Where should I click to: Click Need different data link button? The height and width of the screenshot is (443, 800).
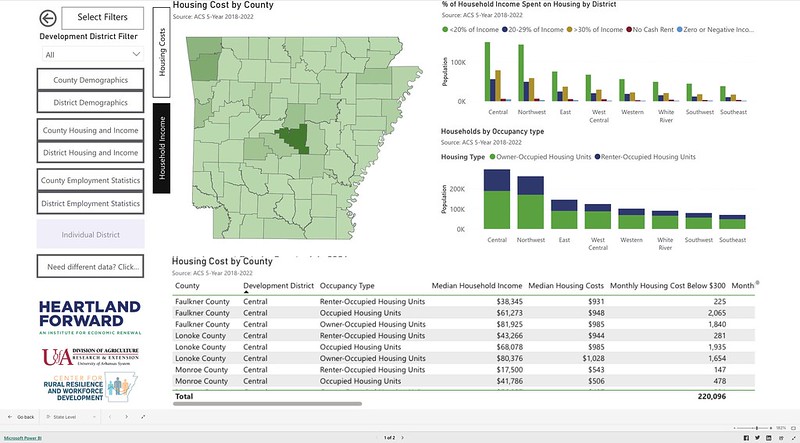90,266
